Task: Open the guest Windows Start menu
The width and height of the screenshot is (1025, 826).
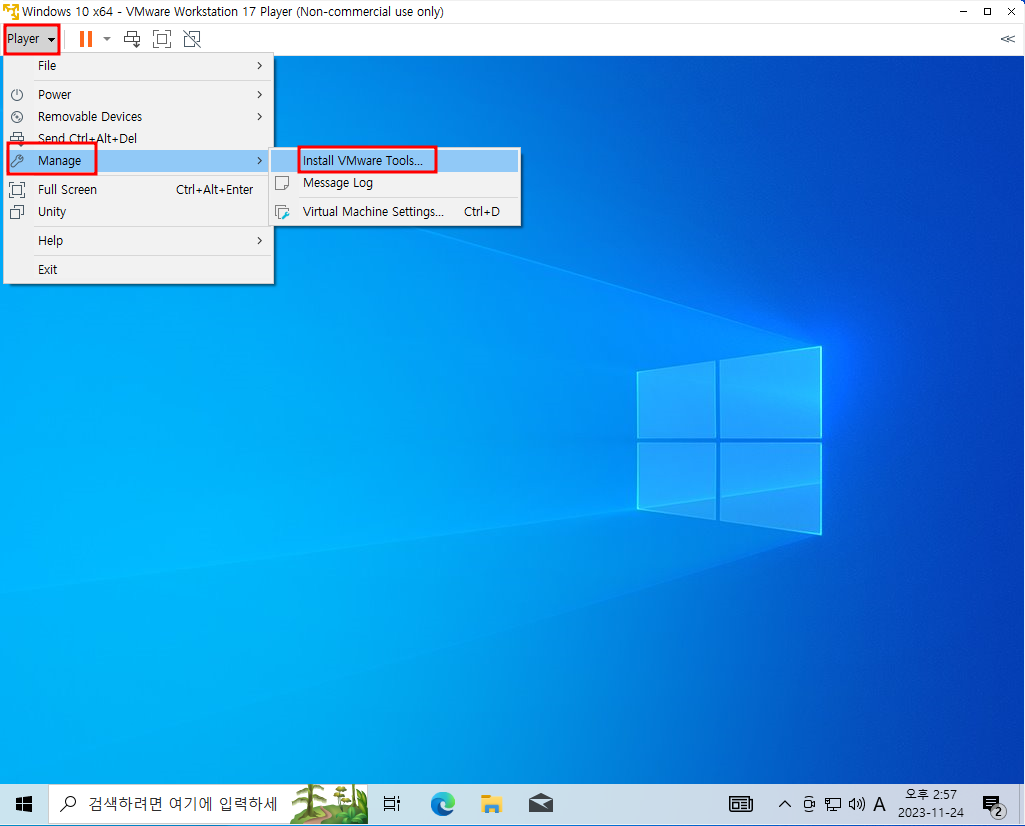Action: pyautogui.click(x=24, y=804)
